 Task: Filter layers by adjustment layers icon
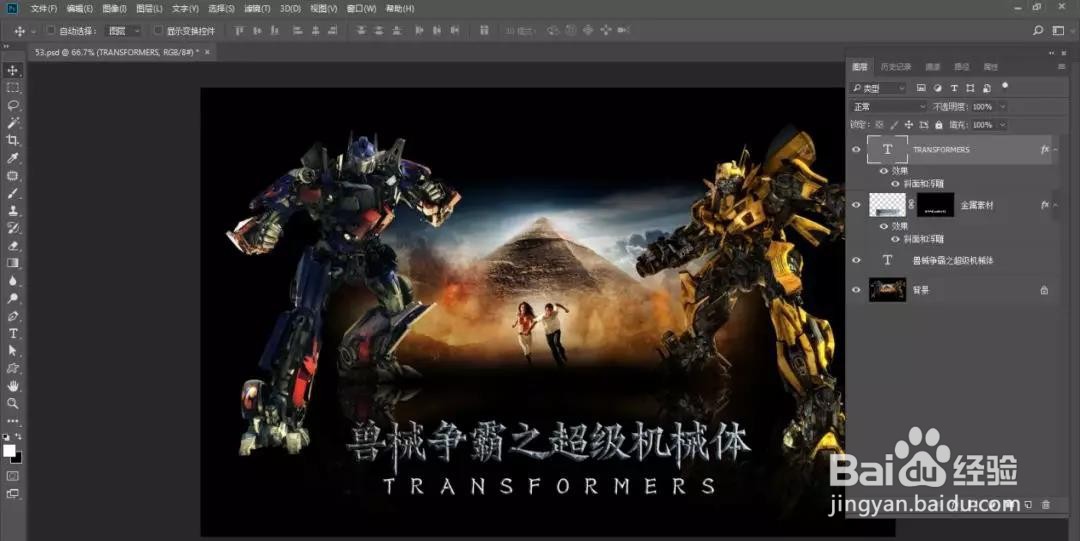point(937,88)
